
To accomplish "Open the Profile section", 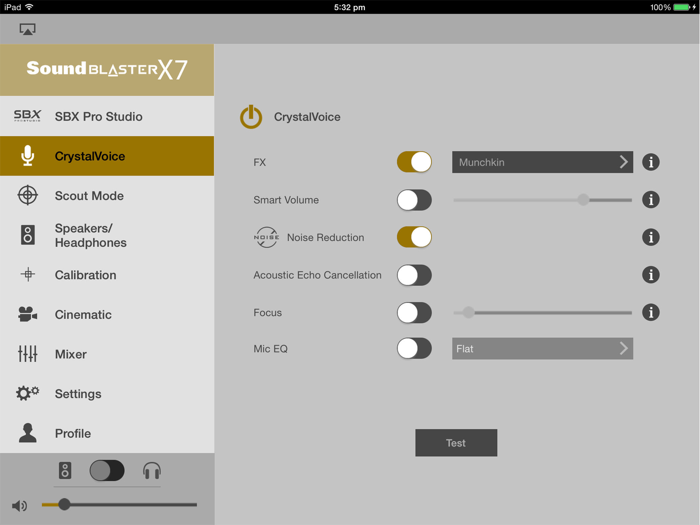I will 107,433.
